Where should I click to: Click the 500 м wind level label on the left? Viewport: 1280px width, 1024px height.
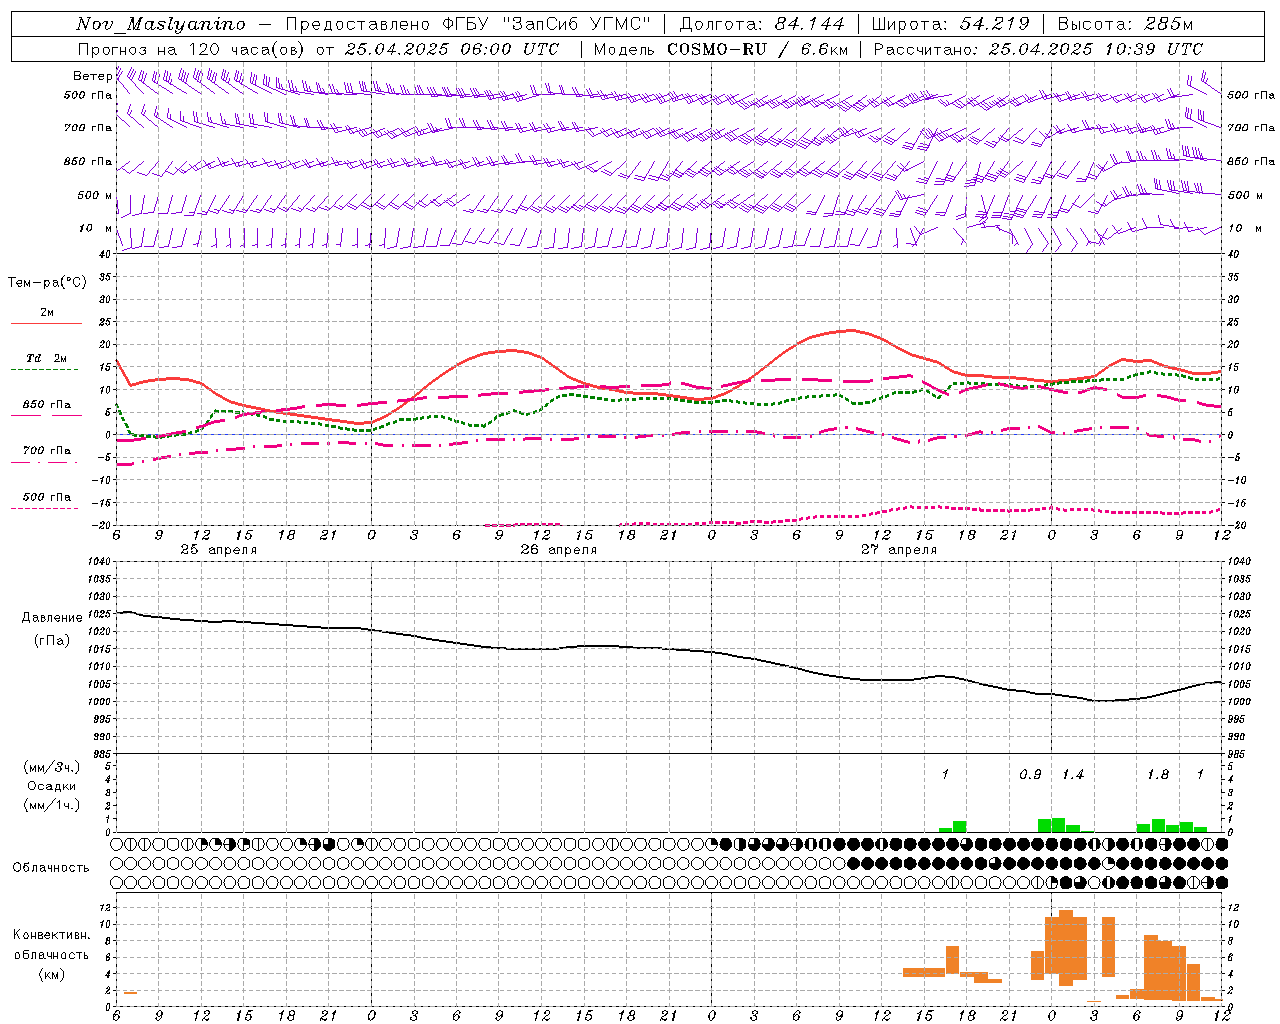coord(95,195)
